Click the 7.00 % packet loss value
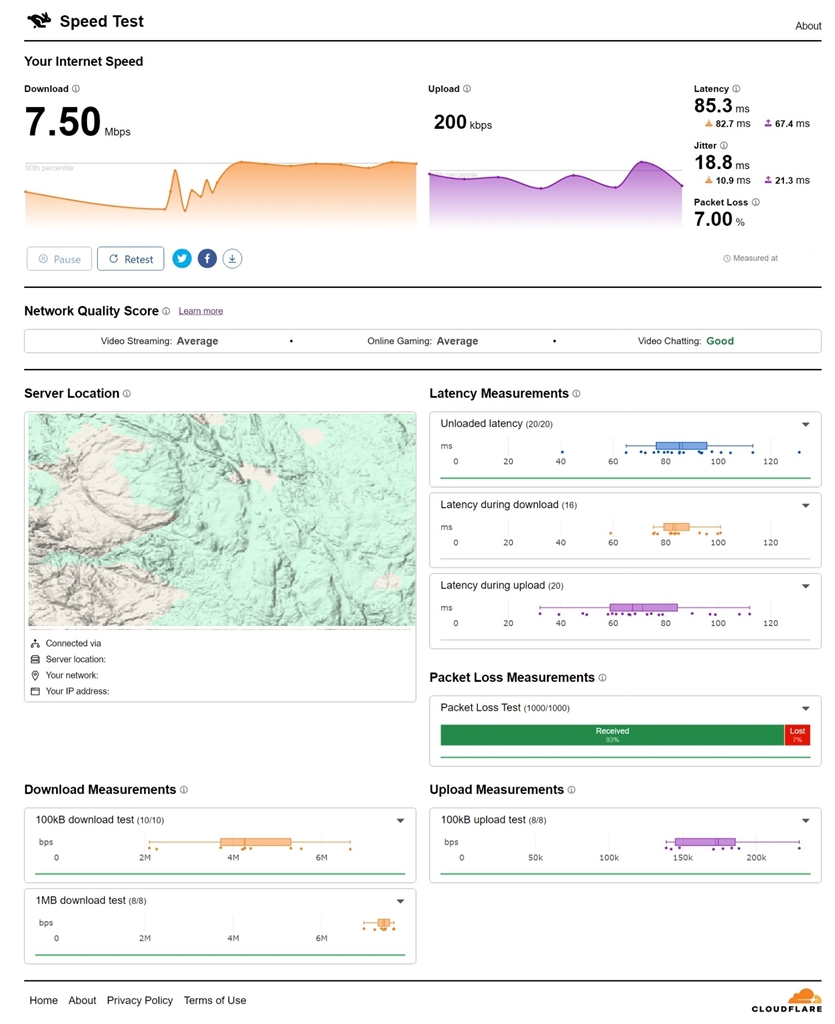Screen dimensions: 835x1024 (x=719, y=219)
